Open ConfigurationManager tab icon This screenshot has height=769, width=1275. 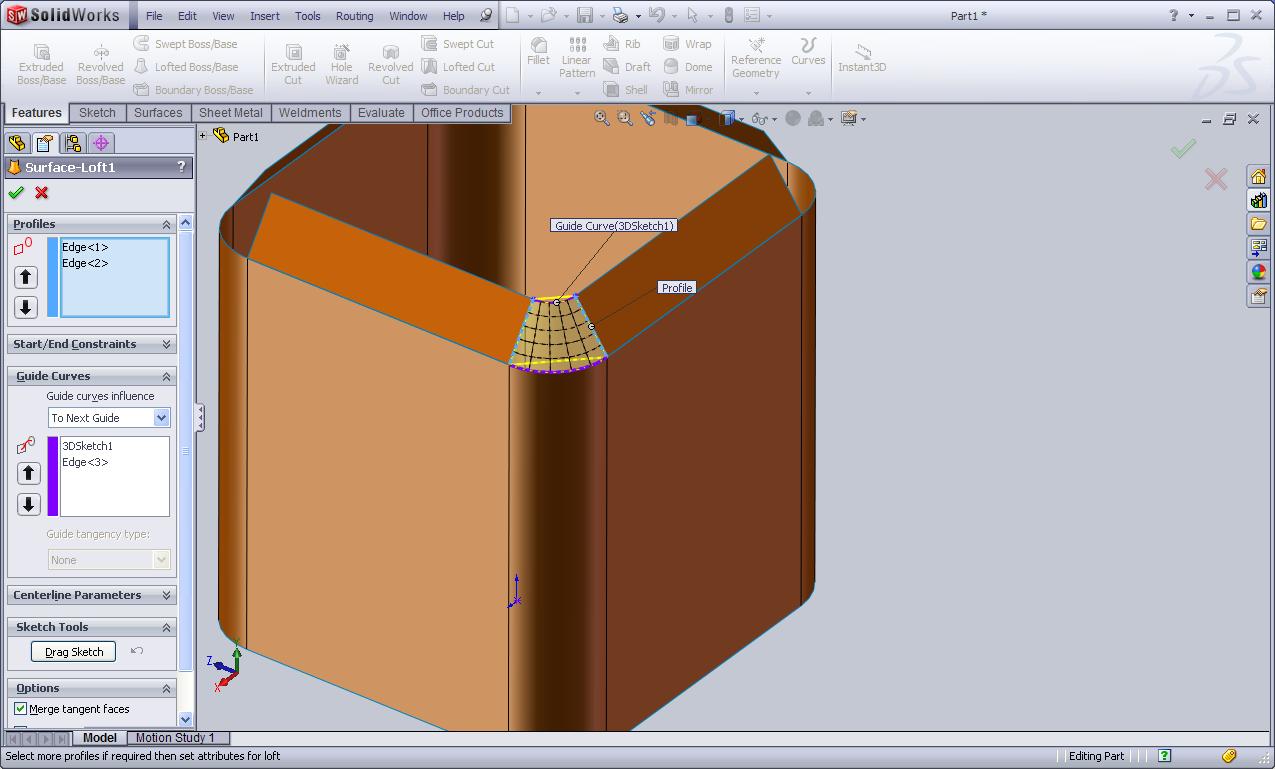point(73,143)
